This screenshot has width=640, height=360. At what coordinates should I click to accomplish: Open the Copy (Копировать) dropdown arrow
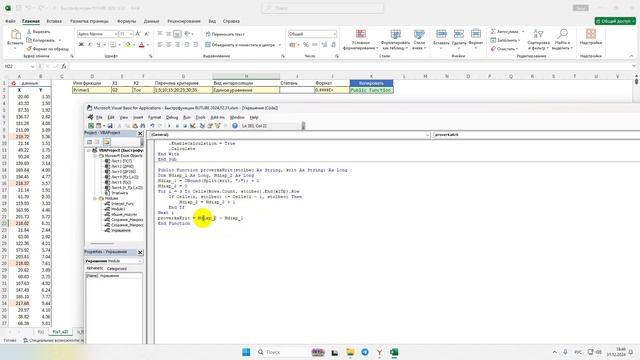pyautogui.click(x=60, y=40)
